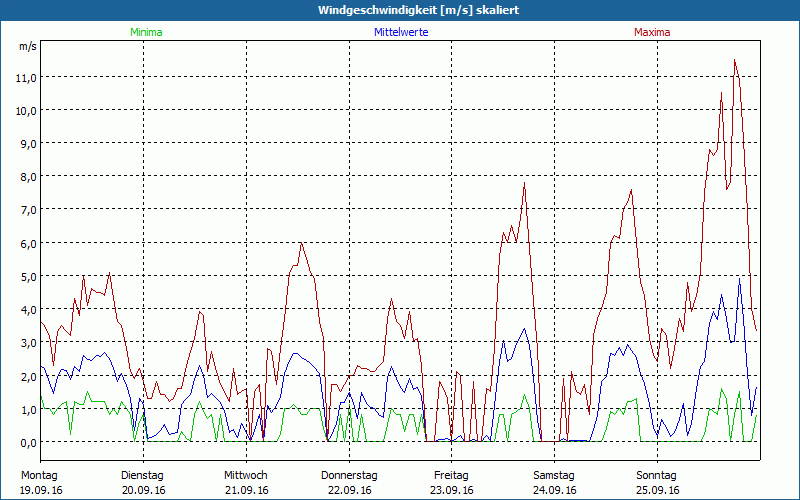This screenshot has height=500, width=800.
Task: Click the blue Mittelwerte peak on Sonntag
Action: click(739, 279)
